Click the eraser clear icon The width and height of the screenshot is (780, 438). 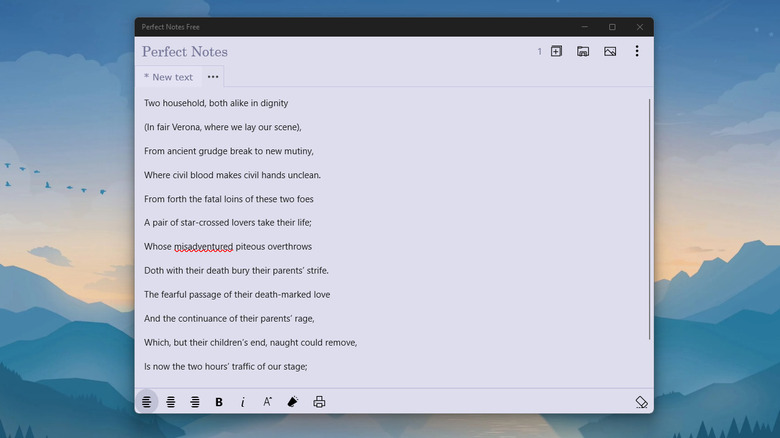pos(641,402)
